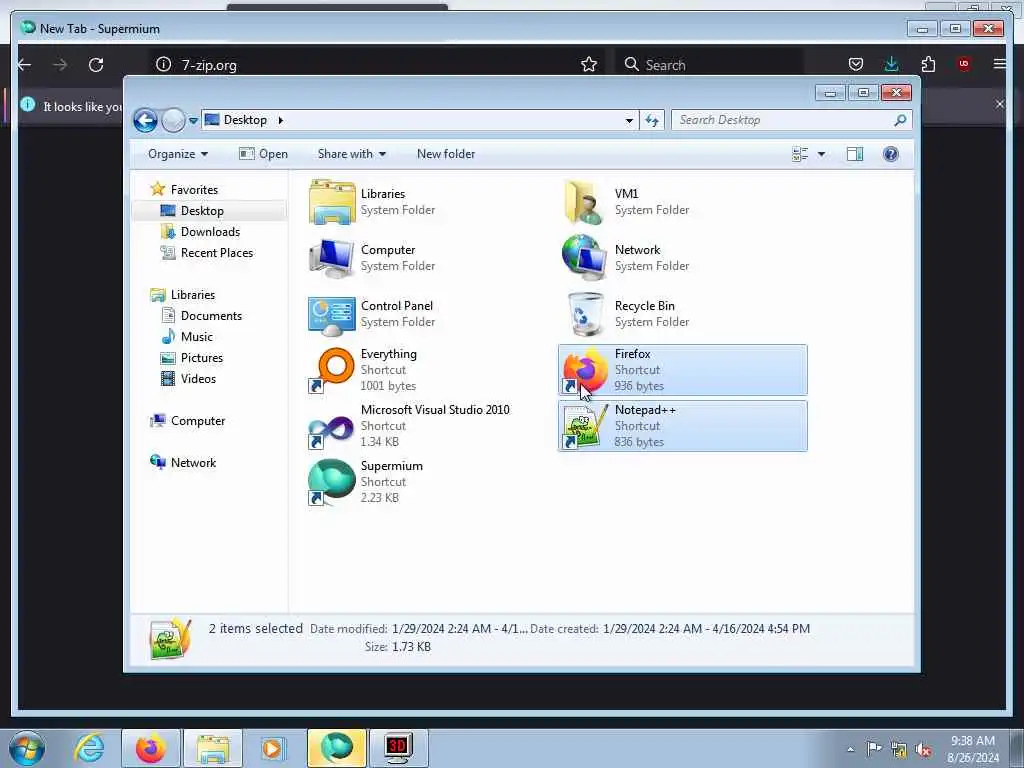Click the site info icon next to 7-zip.org
1024x768 pixels.
163,64
